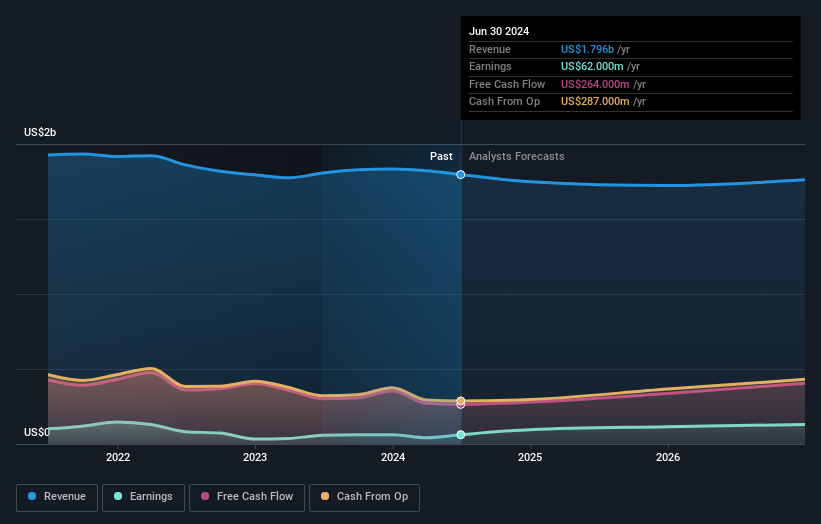The height and width of the screenshot is (524, 821).
Task: Click the US$0 y-axis label
Action: pos(37,432)
